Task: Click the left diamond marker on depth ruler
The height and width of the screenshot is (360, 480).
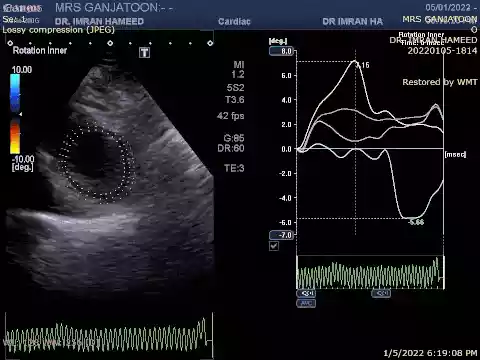Action: 10,43
